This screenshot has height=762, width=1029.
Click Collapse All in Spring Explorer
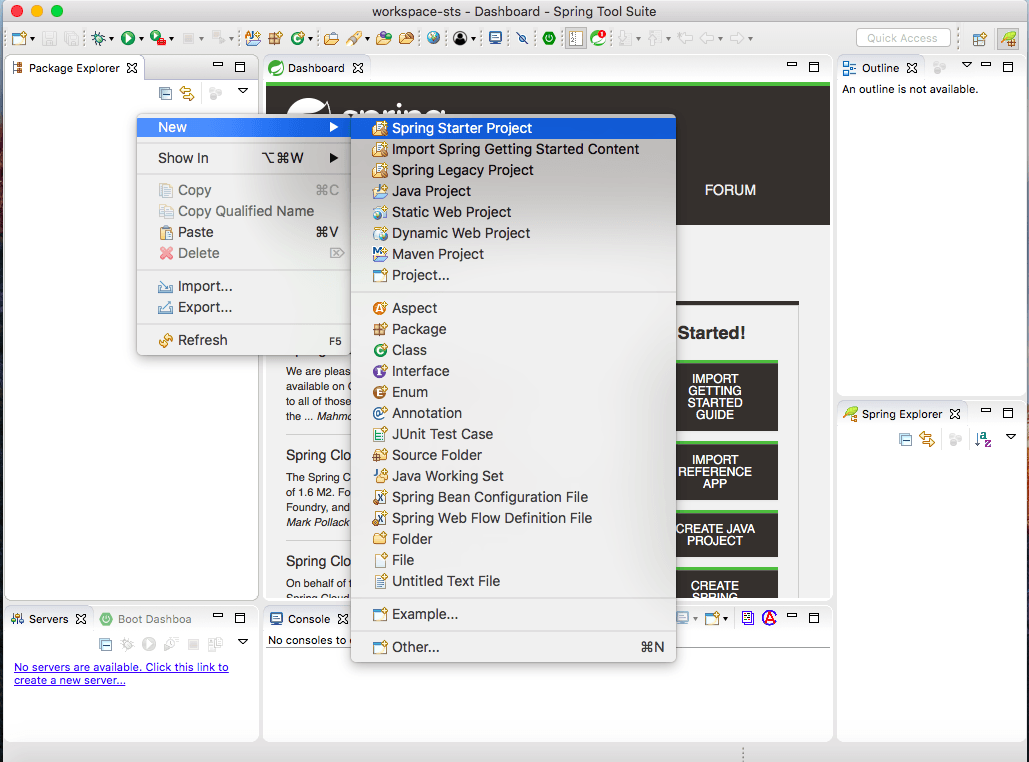[x=906, y=439]
